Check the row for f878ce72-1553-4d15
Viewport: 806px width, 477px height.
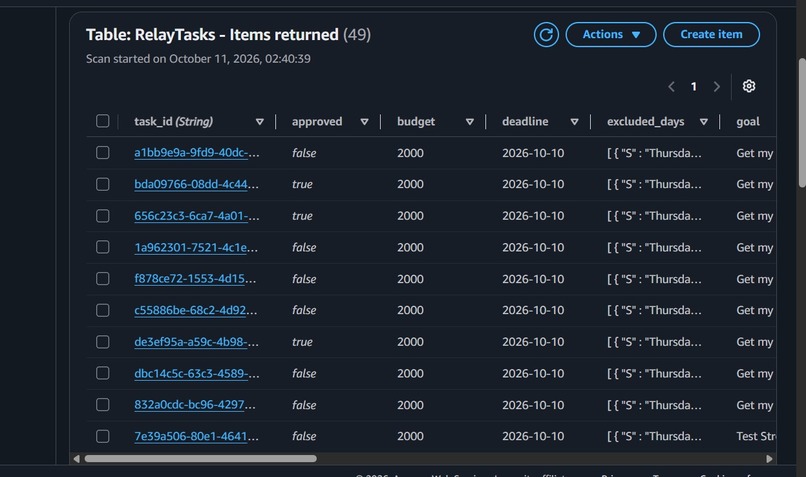click(103, 279)
